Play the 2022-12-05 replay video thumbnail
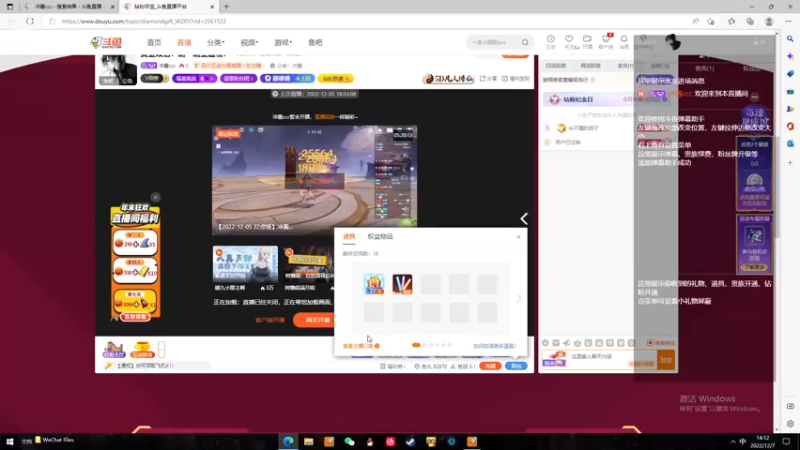The height and width of the screenshot is (450, 800). pos(314,180)
